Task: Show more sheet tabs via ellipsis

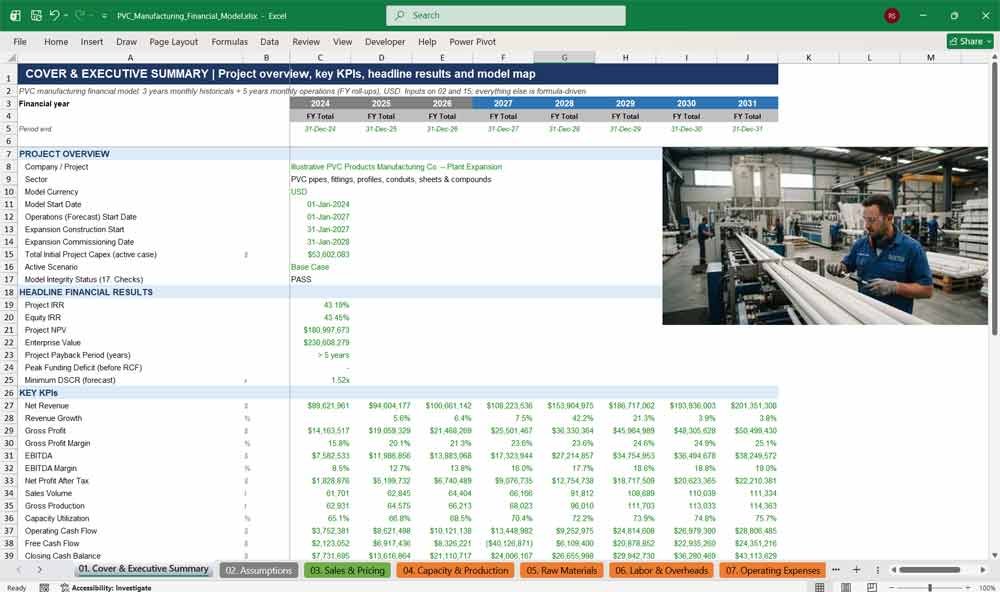Action: 836,570
